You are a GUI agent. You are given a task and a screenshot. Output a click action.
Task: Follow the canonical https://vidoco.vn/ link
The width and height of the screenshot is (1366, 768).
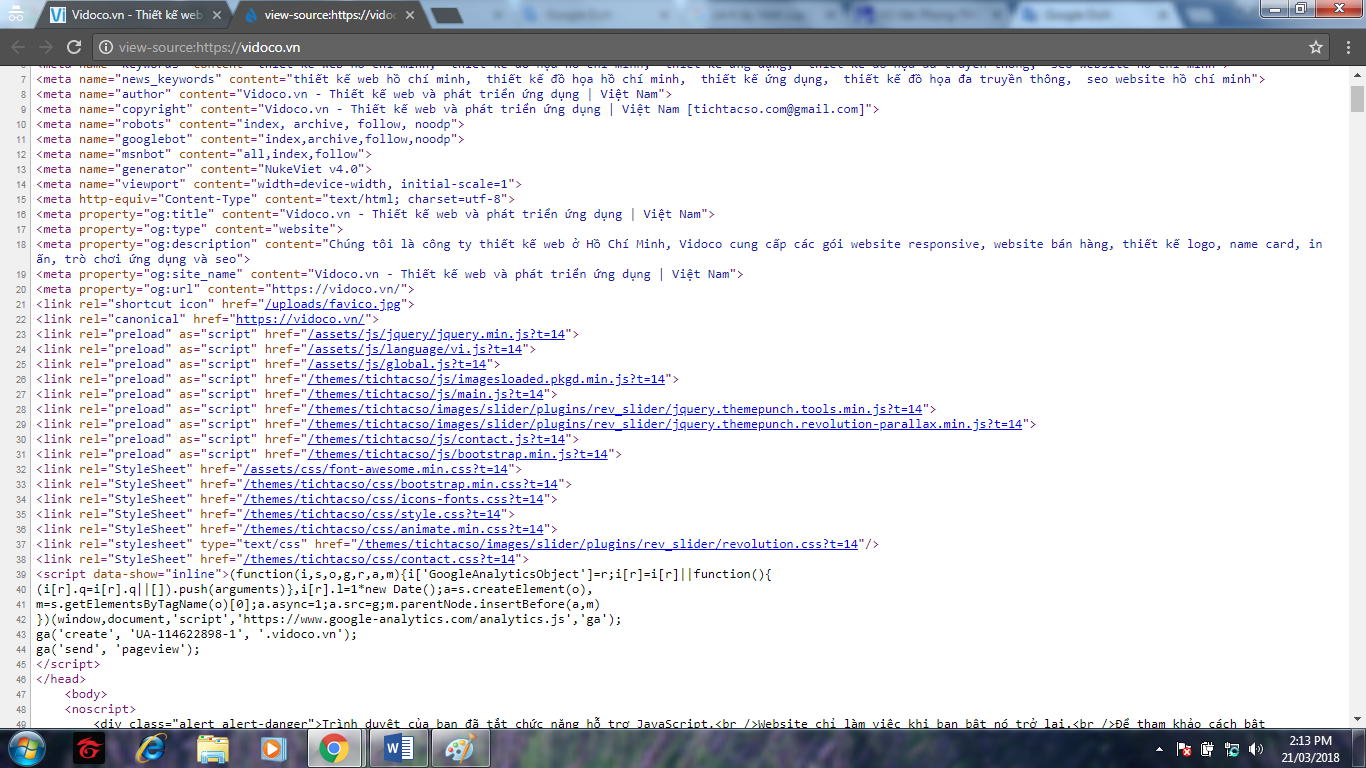(x=299, y=319)
